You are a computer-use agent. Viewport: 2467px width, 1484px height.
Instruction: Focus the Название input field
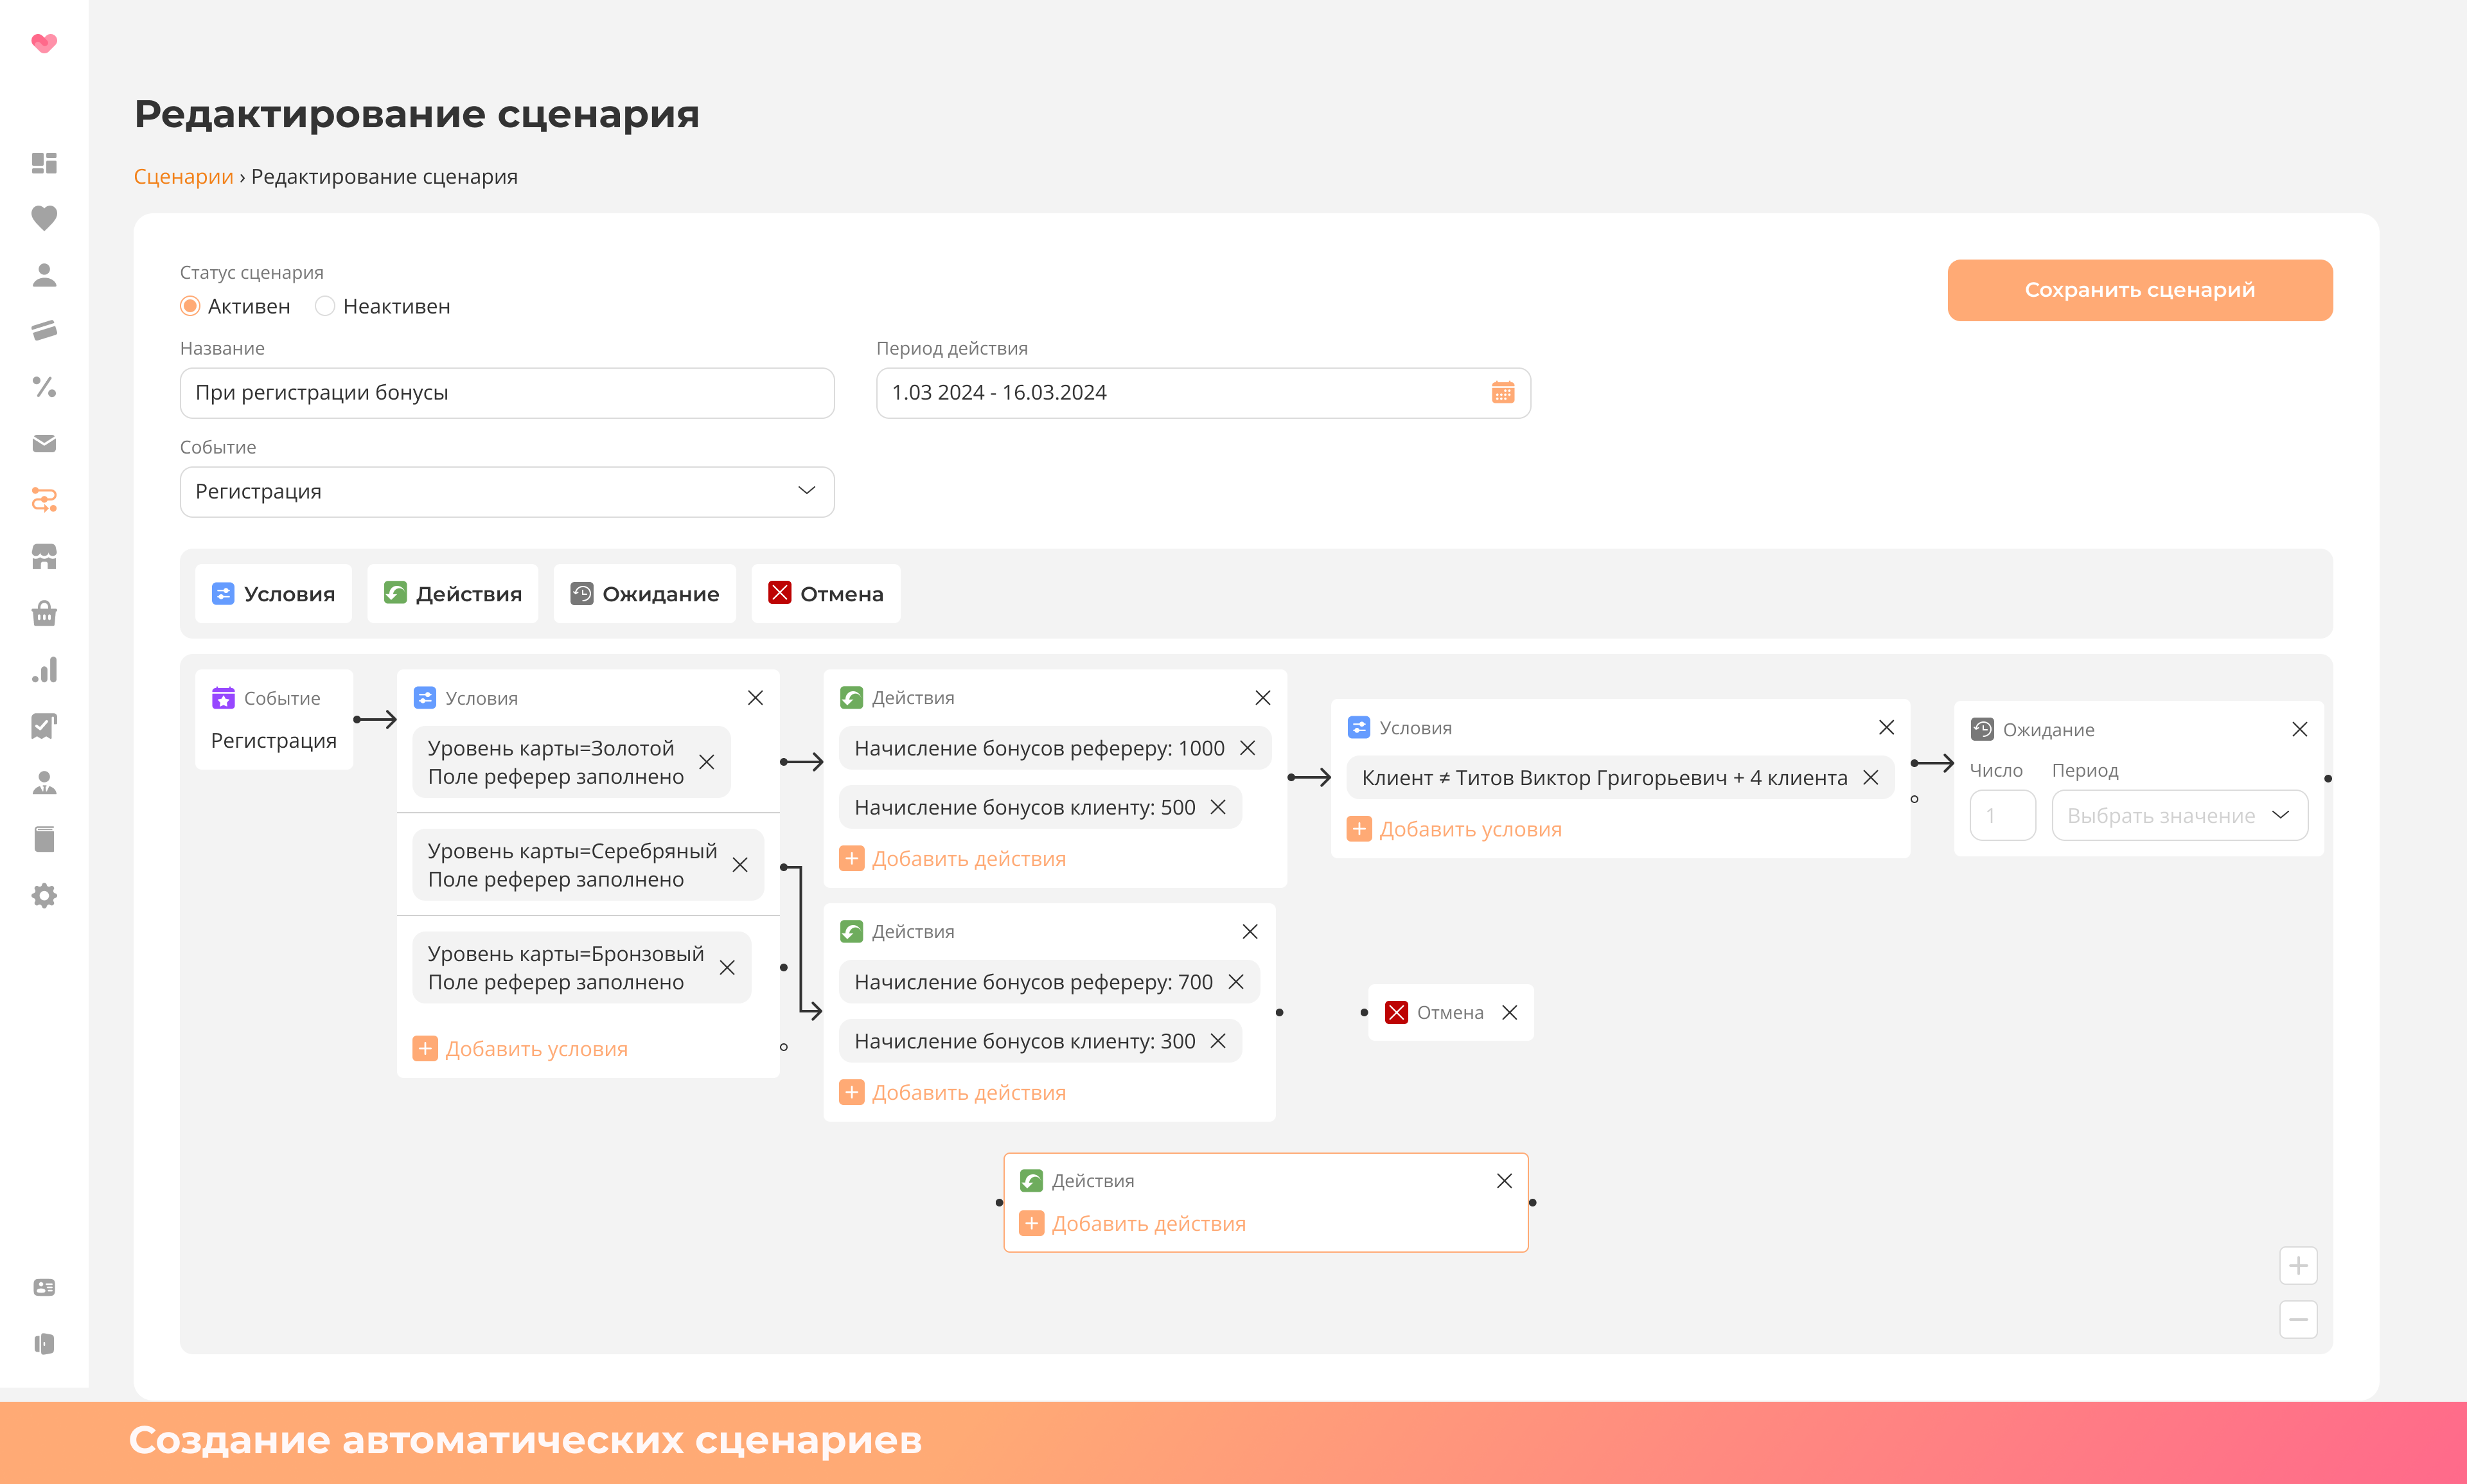point(506,393)
